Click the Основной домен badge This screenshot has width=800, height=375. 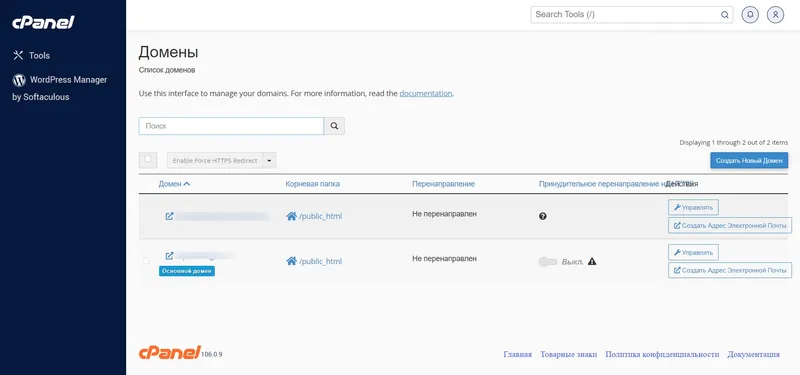(x=187, y=271)
